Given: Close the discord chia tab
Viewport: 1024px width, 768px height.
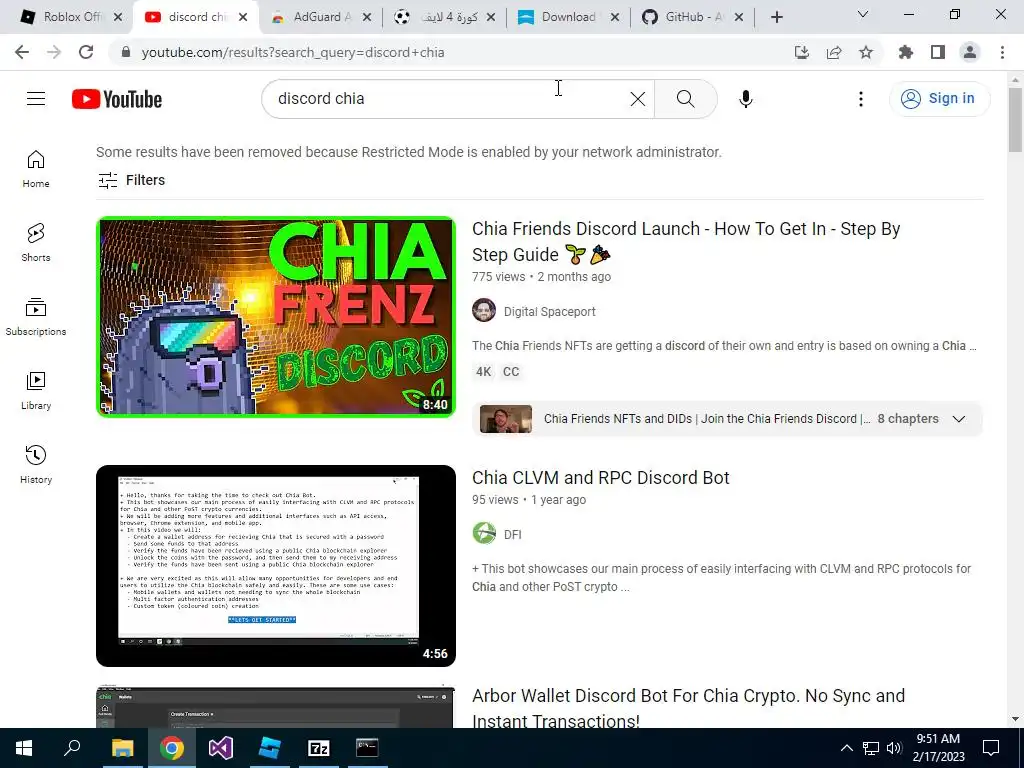Looking at the screenshot, I should coord(243,17).
